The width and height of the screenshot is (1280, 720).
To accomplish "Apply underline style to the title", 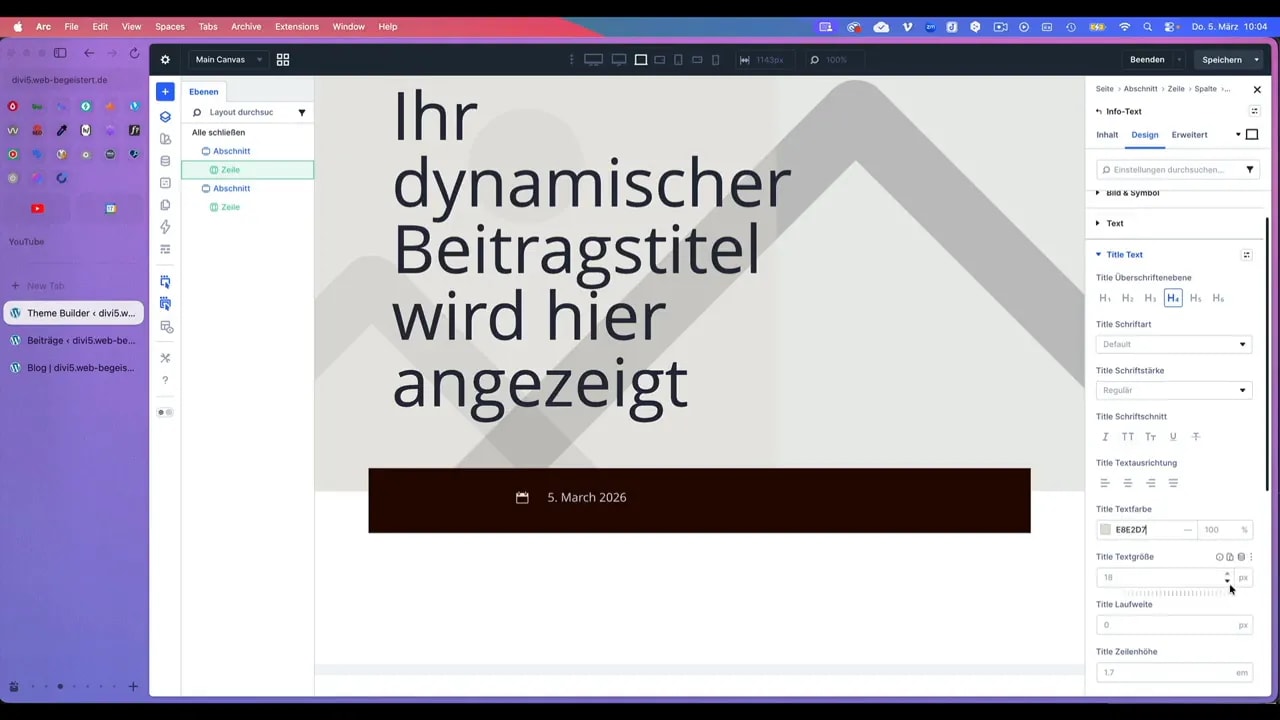I will tap(1172, 436).
